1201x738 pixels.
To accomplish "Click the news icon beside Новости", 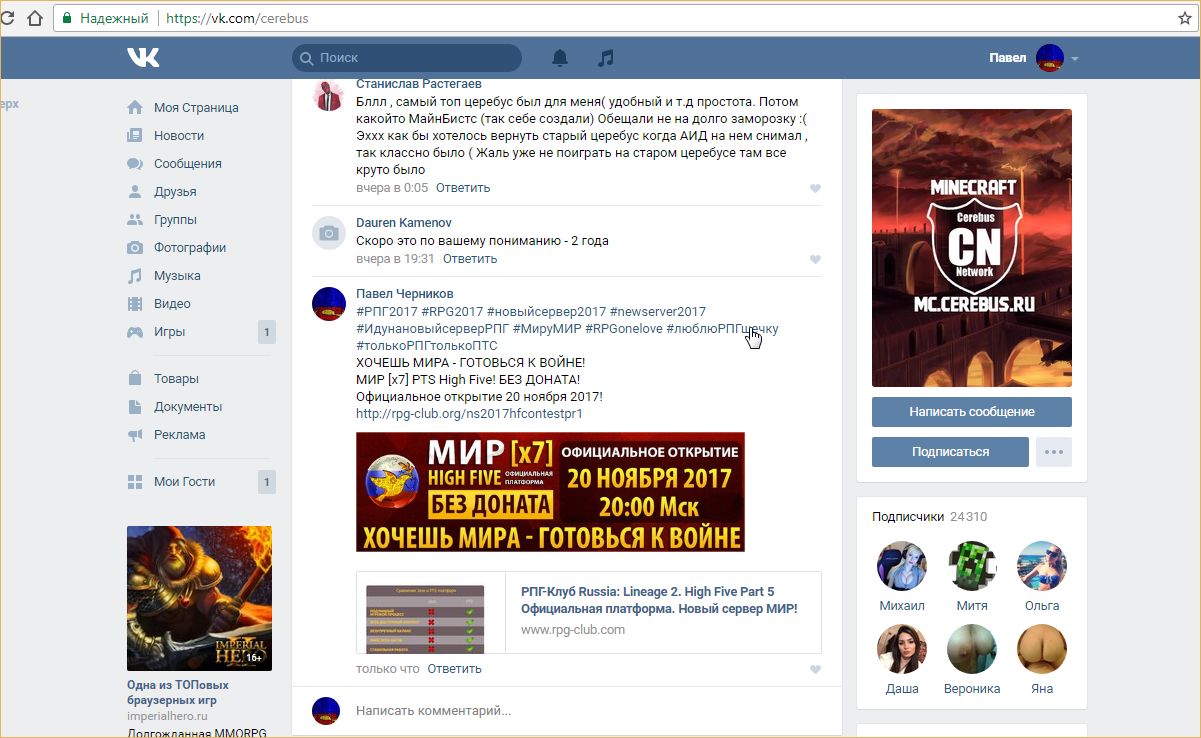I will pyautogui.click(x=135, y=136).
